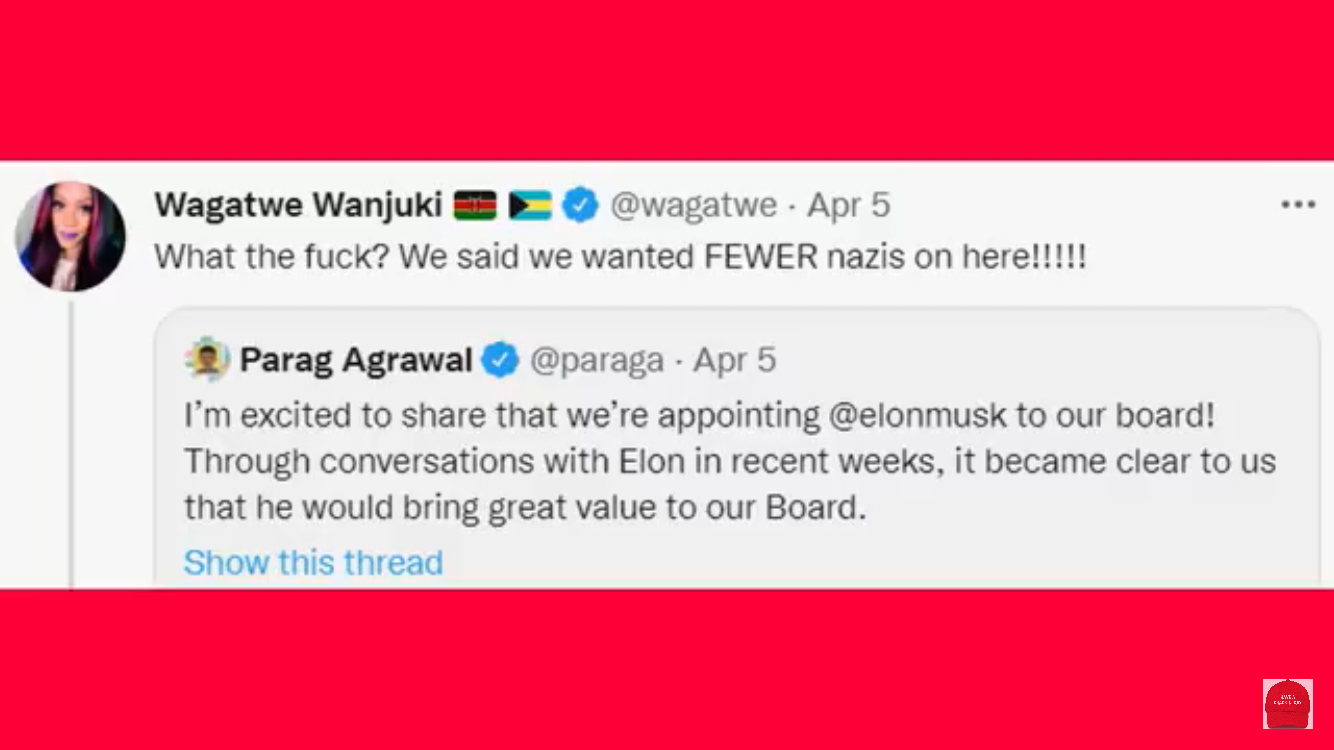Click the @wagatwe handle
This screenshot has width=1334, height=750.
coord(693,205)
